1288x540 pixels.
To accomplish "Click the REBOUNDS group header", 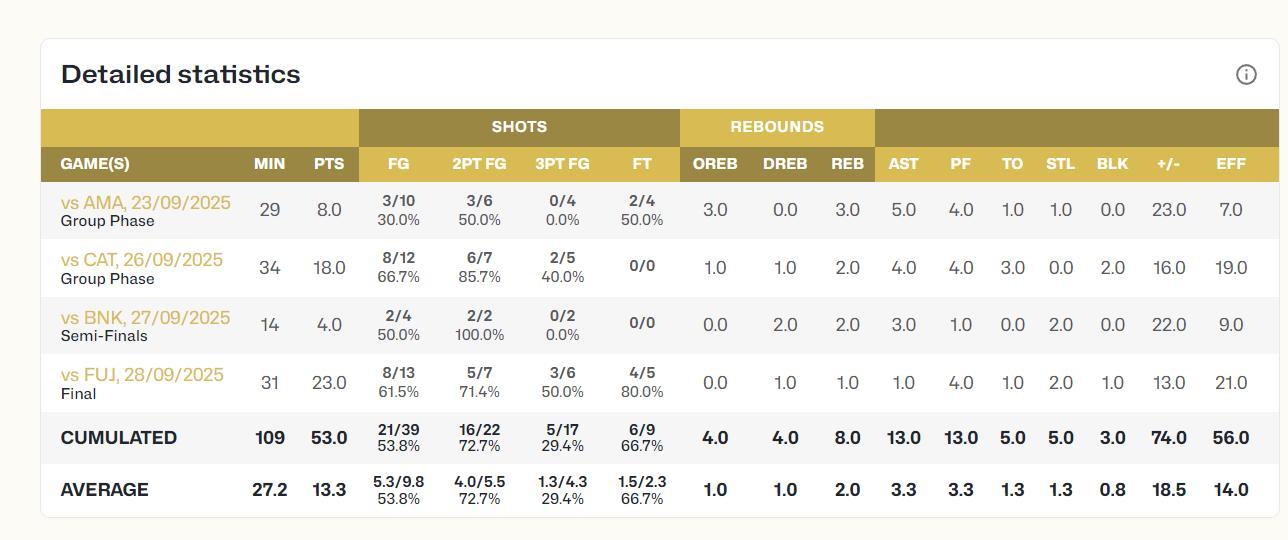I will 777,127.
